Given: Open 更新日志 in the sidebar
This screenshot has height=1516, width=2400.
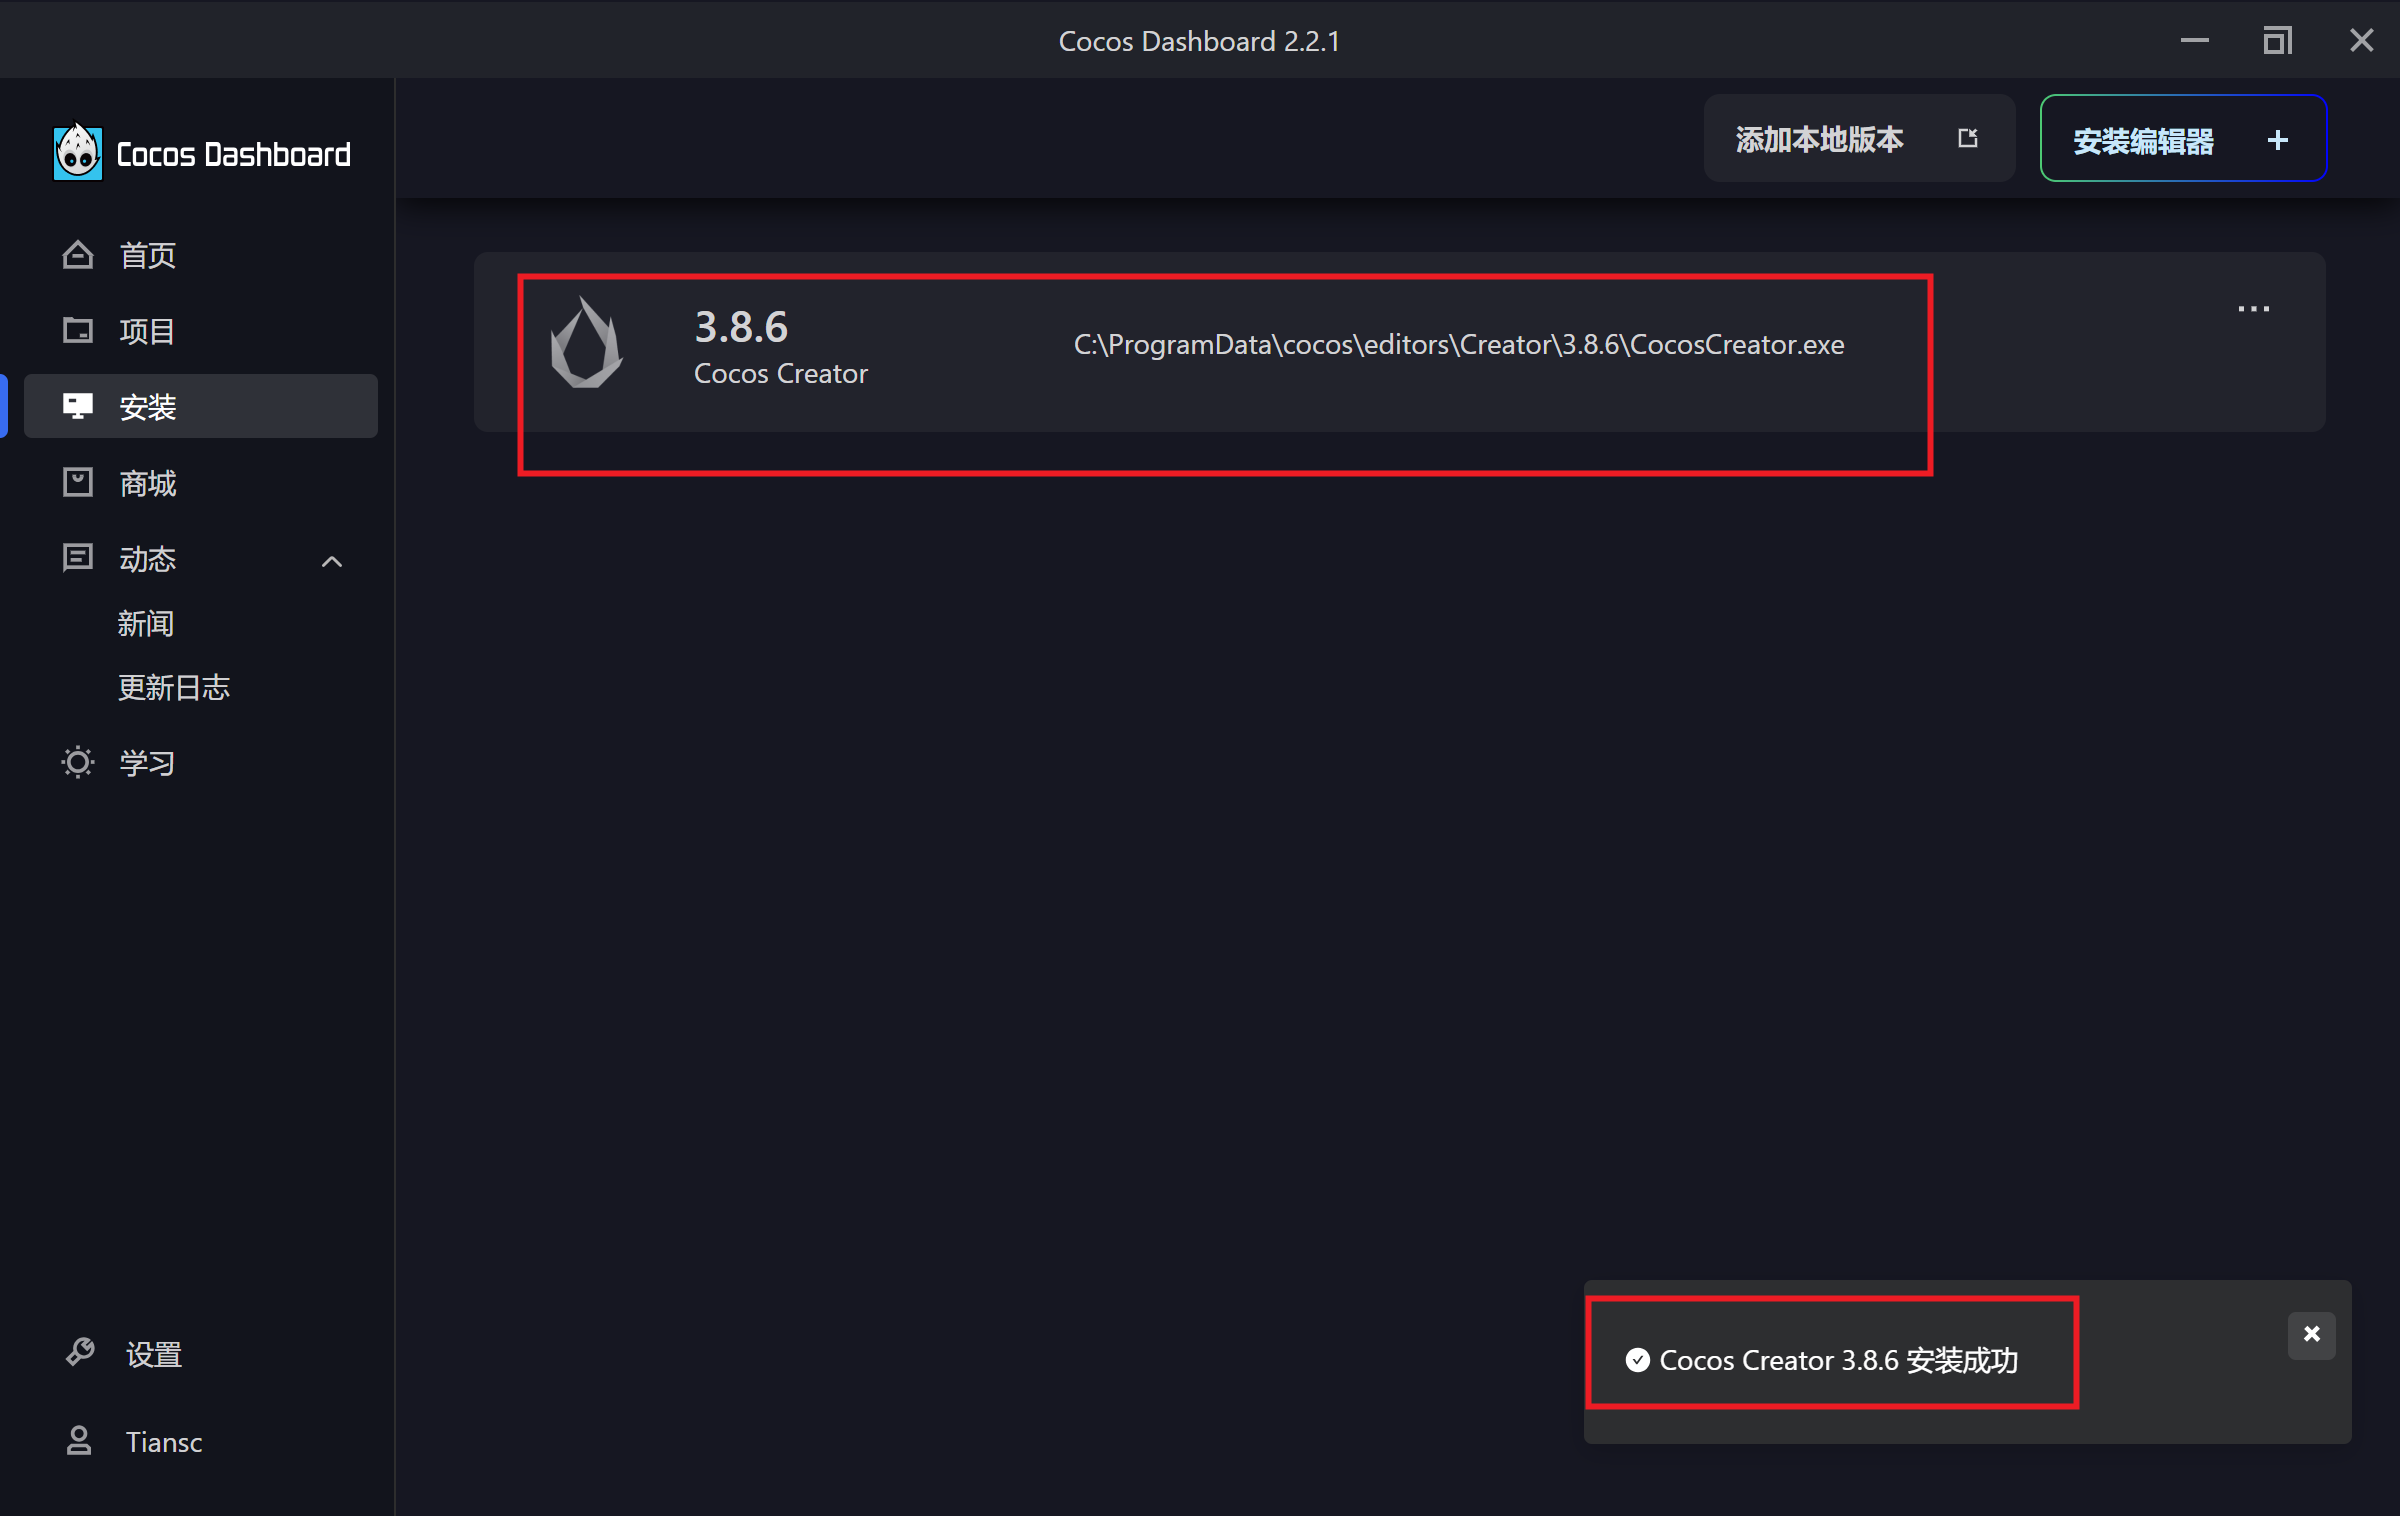Looking at the screenshot, I should (x=174, y=688).
